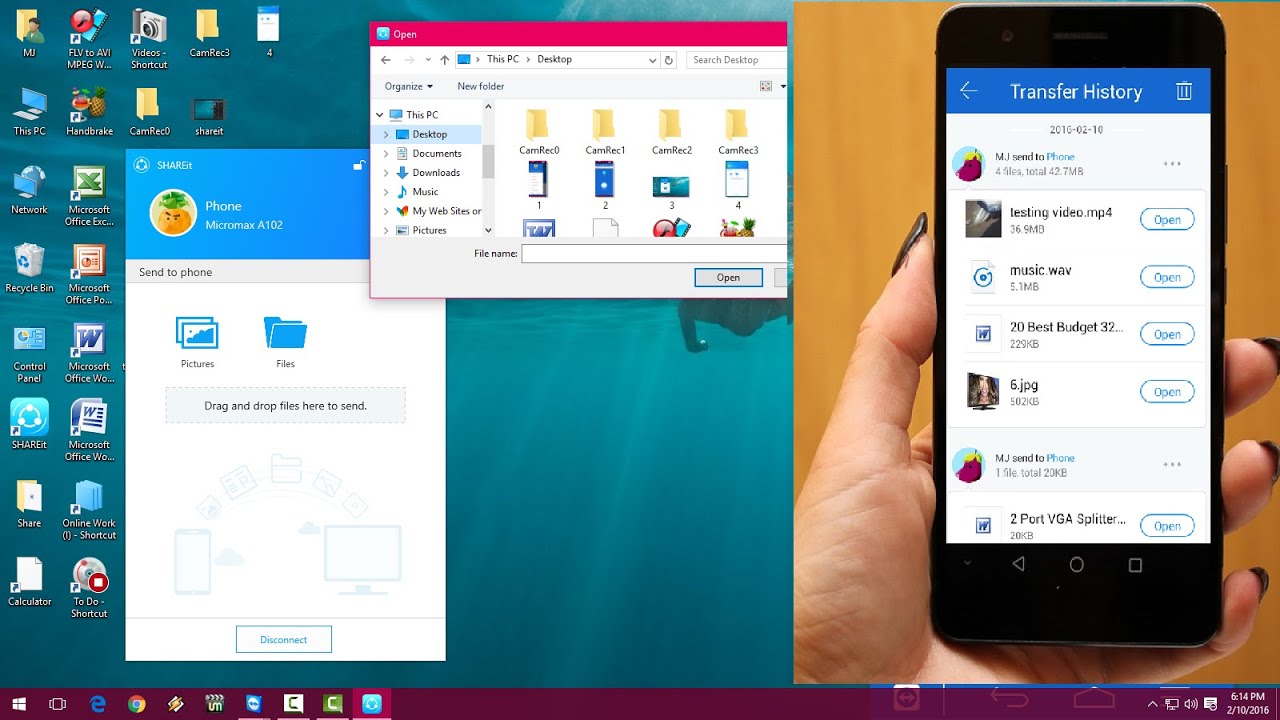Click the Refresh button in the Open dialog
The height and width of the screenshot is (720, 1280).
(x=669, y=60)
